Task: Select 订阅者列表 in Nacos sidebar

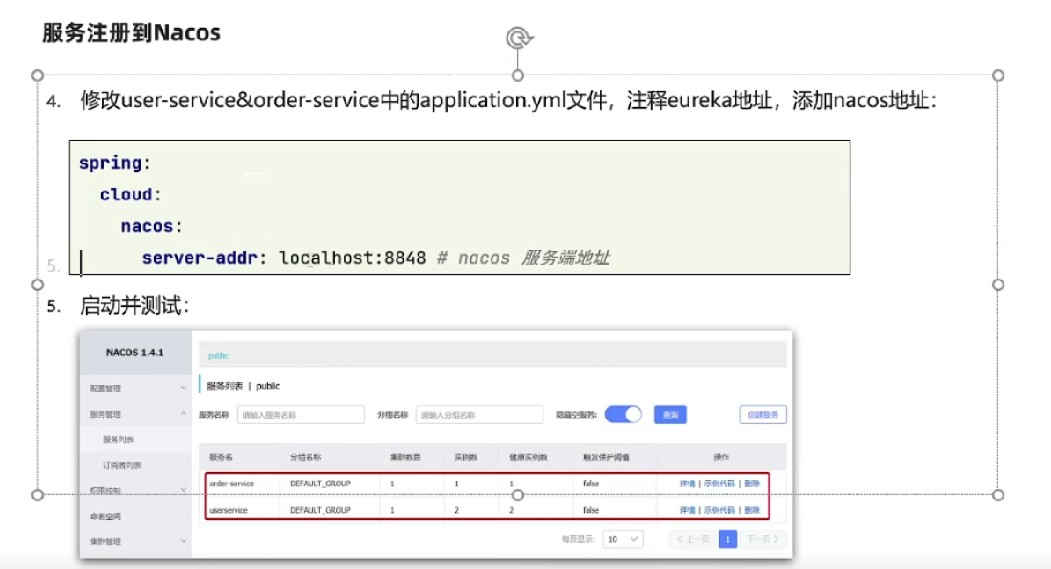Action: click(x=122, y=465)
